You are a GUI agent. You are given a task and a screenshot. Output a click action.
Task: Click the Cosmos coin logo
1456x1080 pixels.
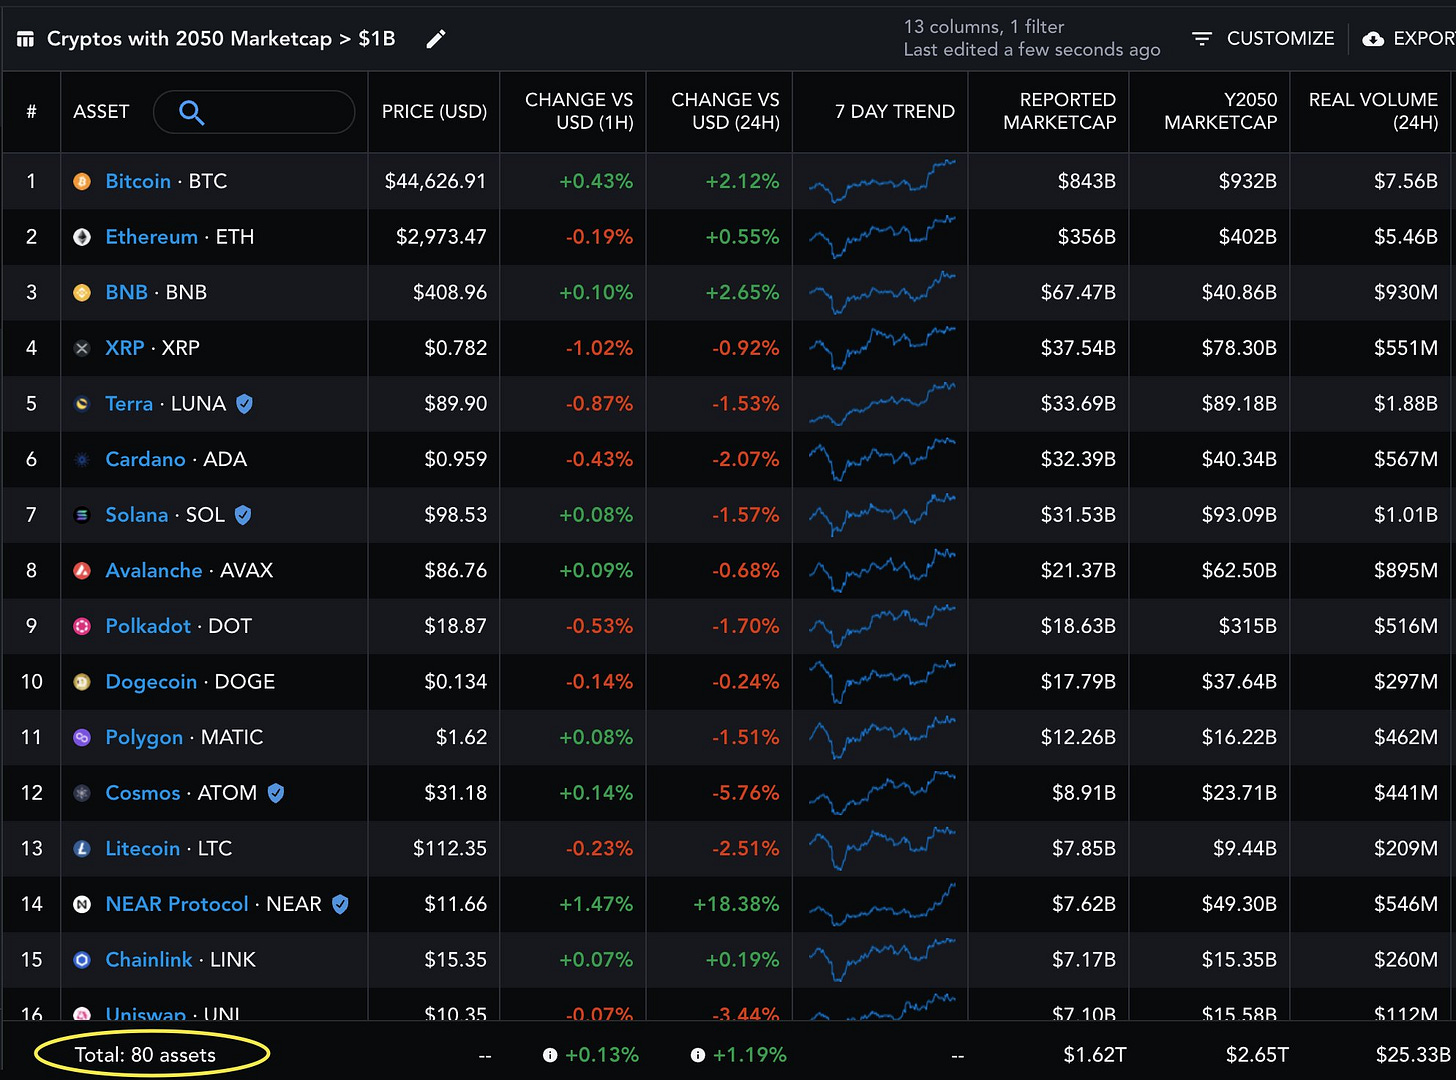(82, 793)
